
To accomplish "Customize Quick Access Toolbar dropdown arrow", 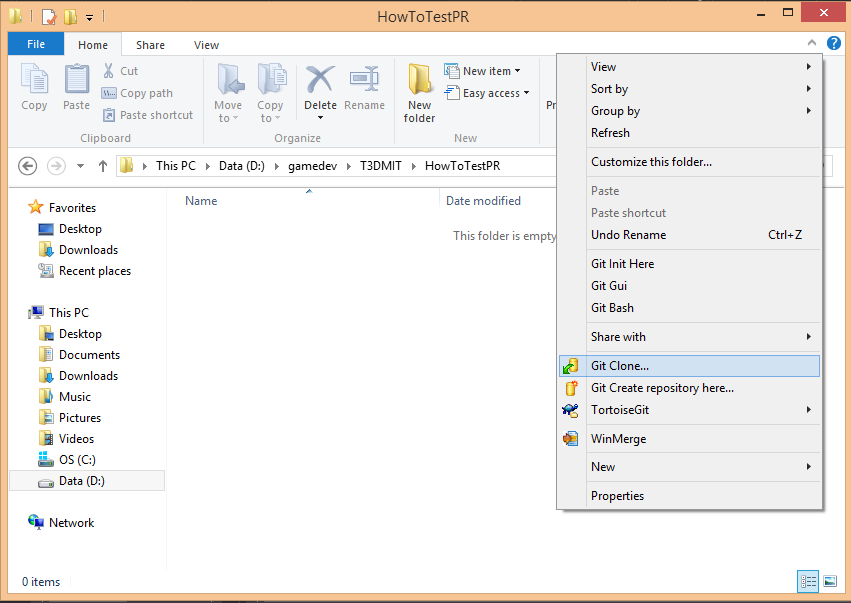I will (x=89, y=18).
